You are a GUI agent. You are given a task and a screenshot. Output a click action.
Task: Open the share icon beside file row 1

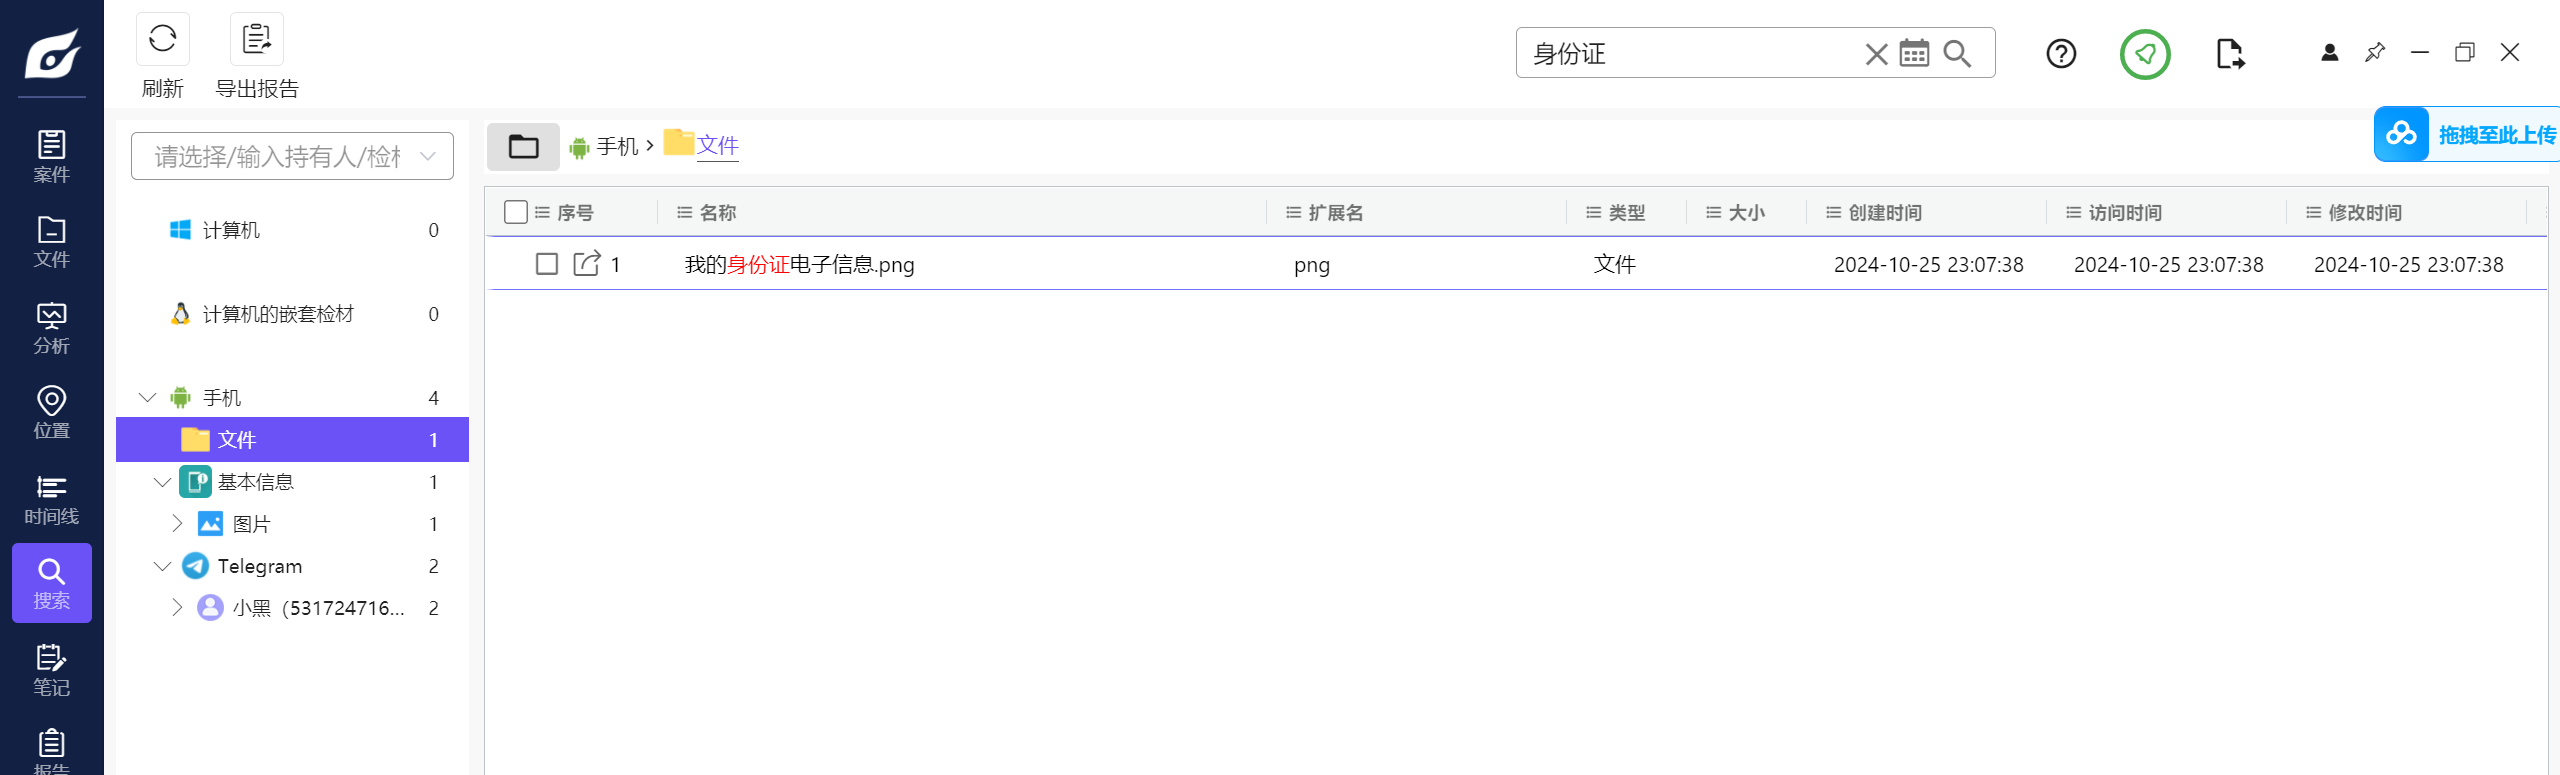[587, 264]
